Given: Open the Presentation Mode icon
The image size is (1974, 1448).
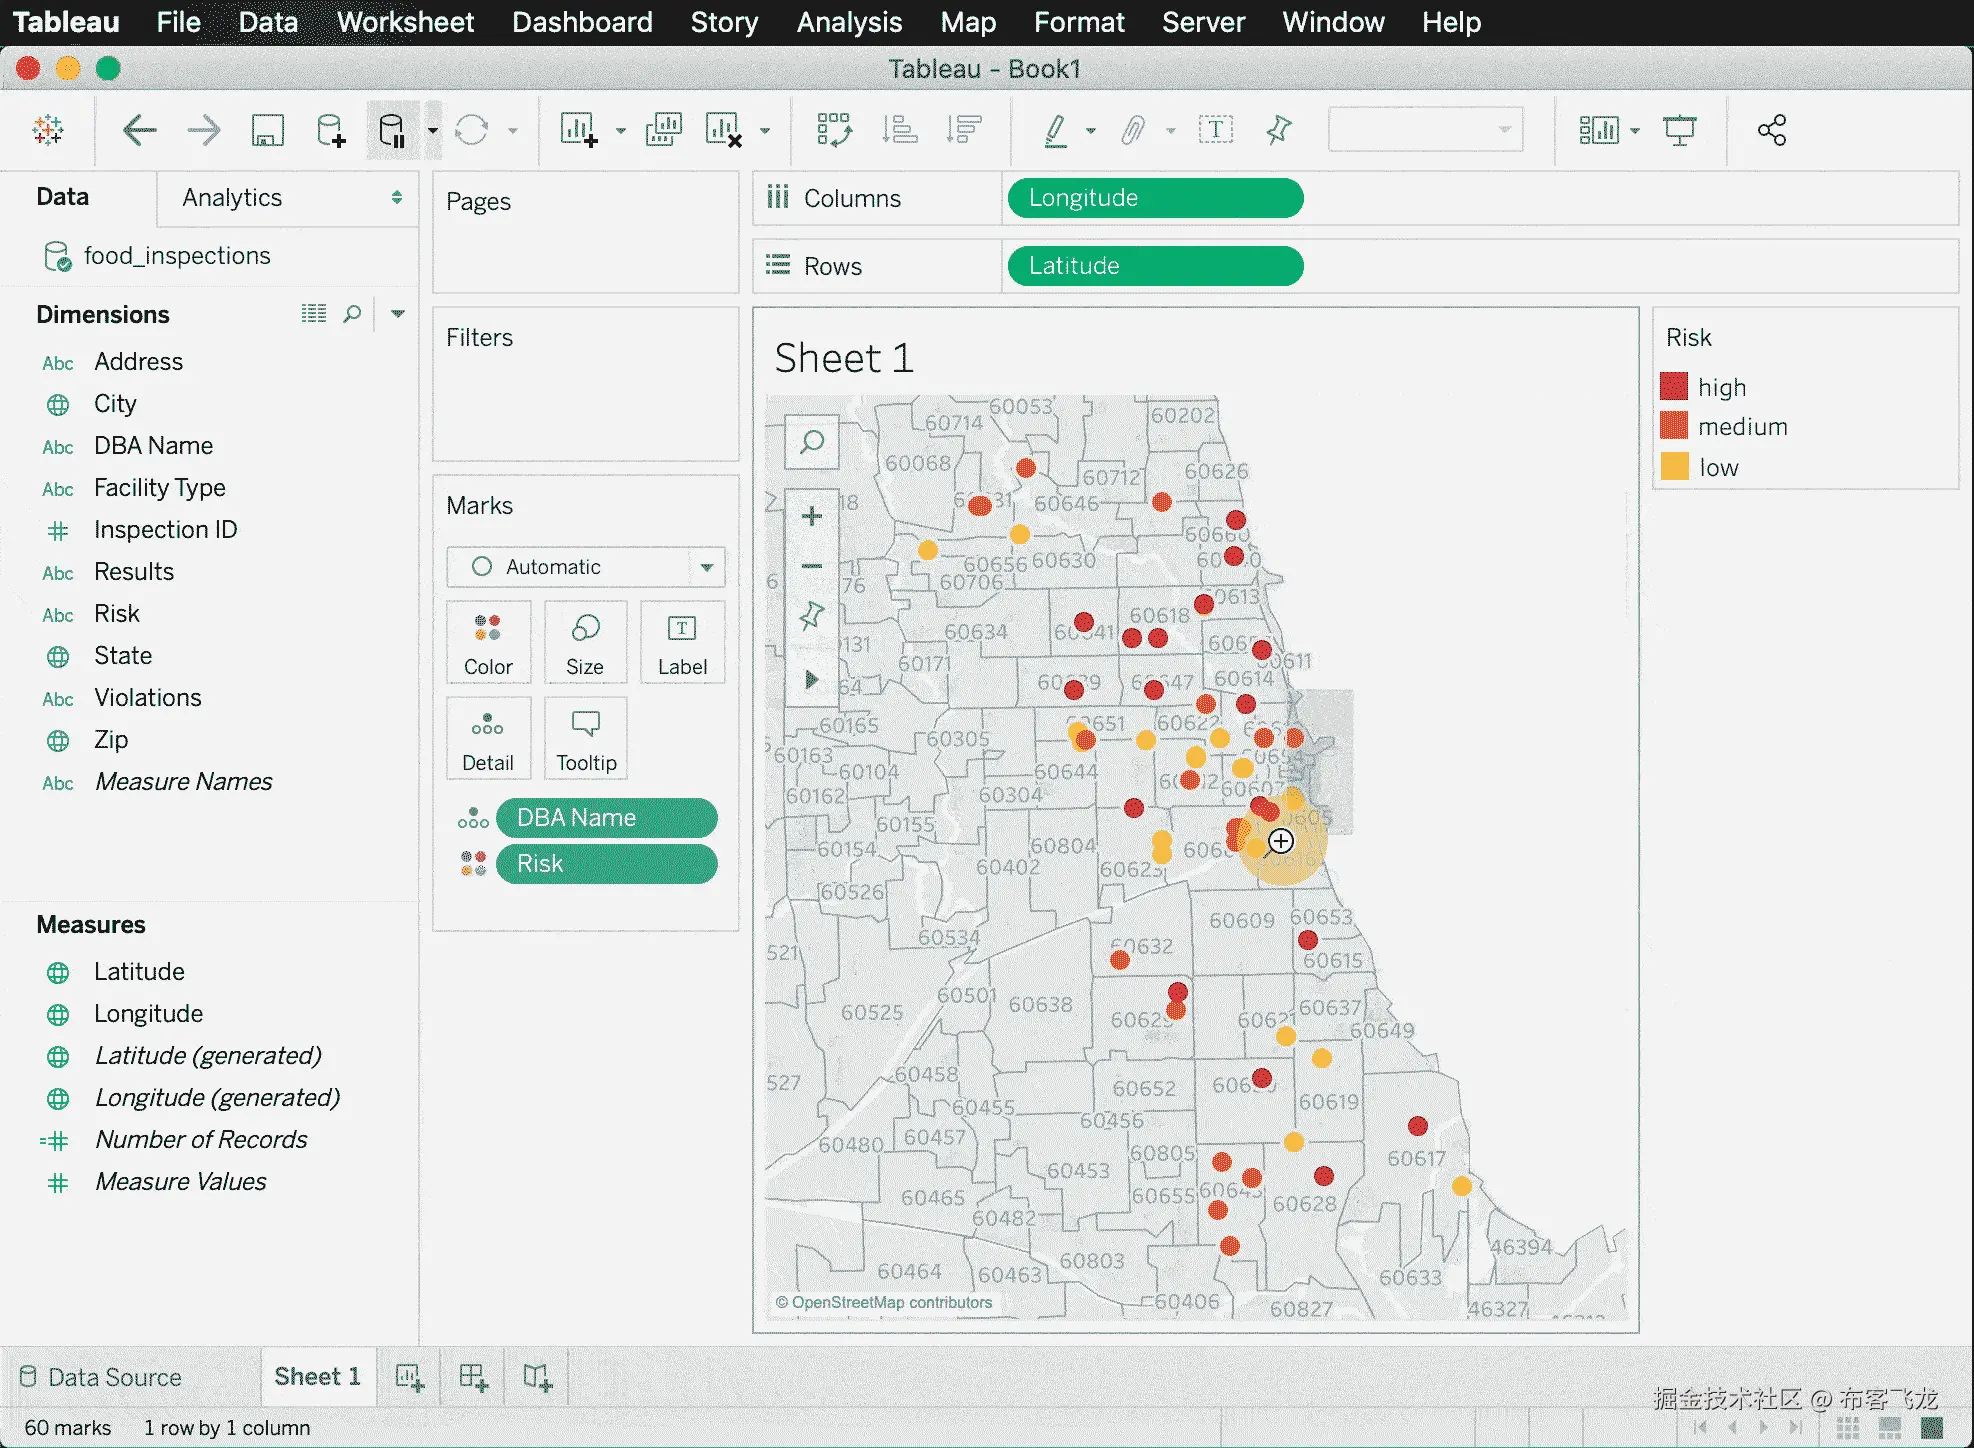Looking at the screenshot, I should (x=1679, y=130).
